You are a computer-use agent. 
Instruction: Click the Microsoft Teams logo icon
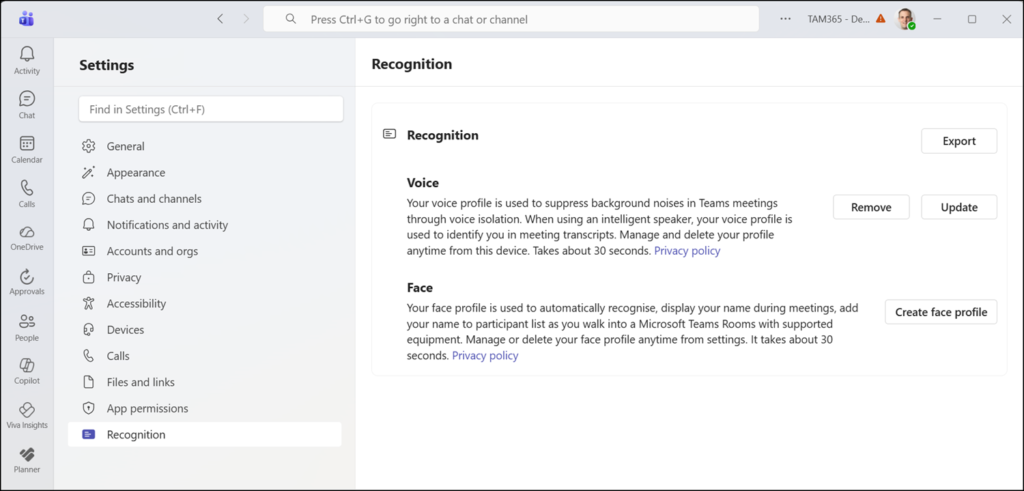point(27,19)
